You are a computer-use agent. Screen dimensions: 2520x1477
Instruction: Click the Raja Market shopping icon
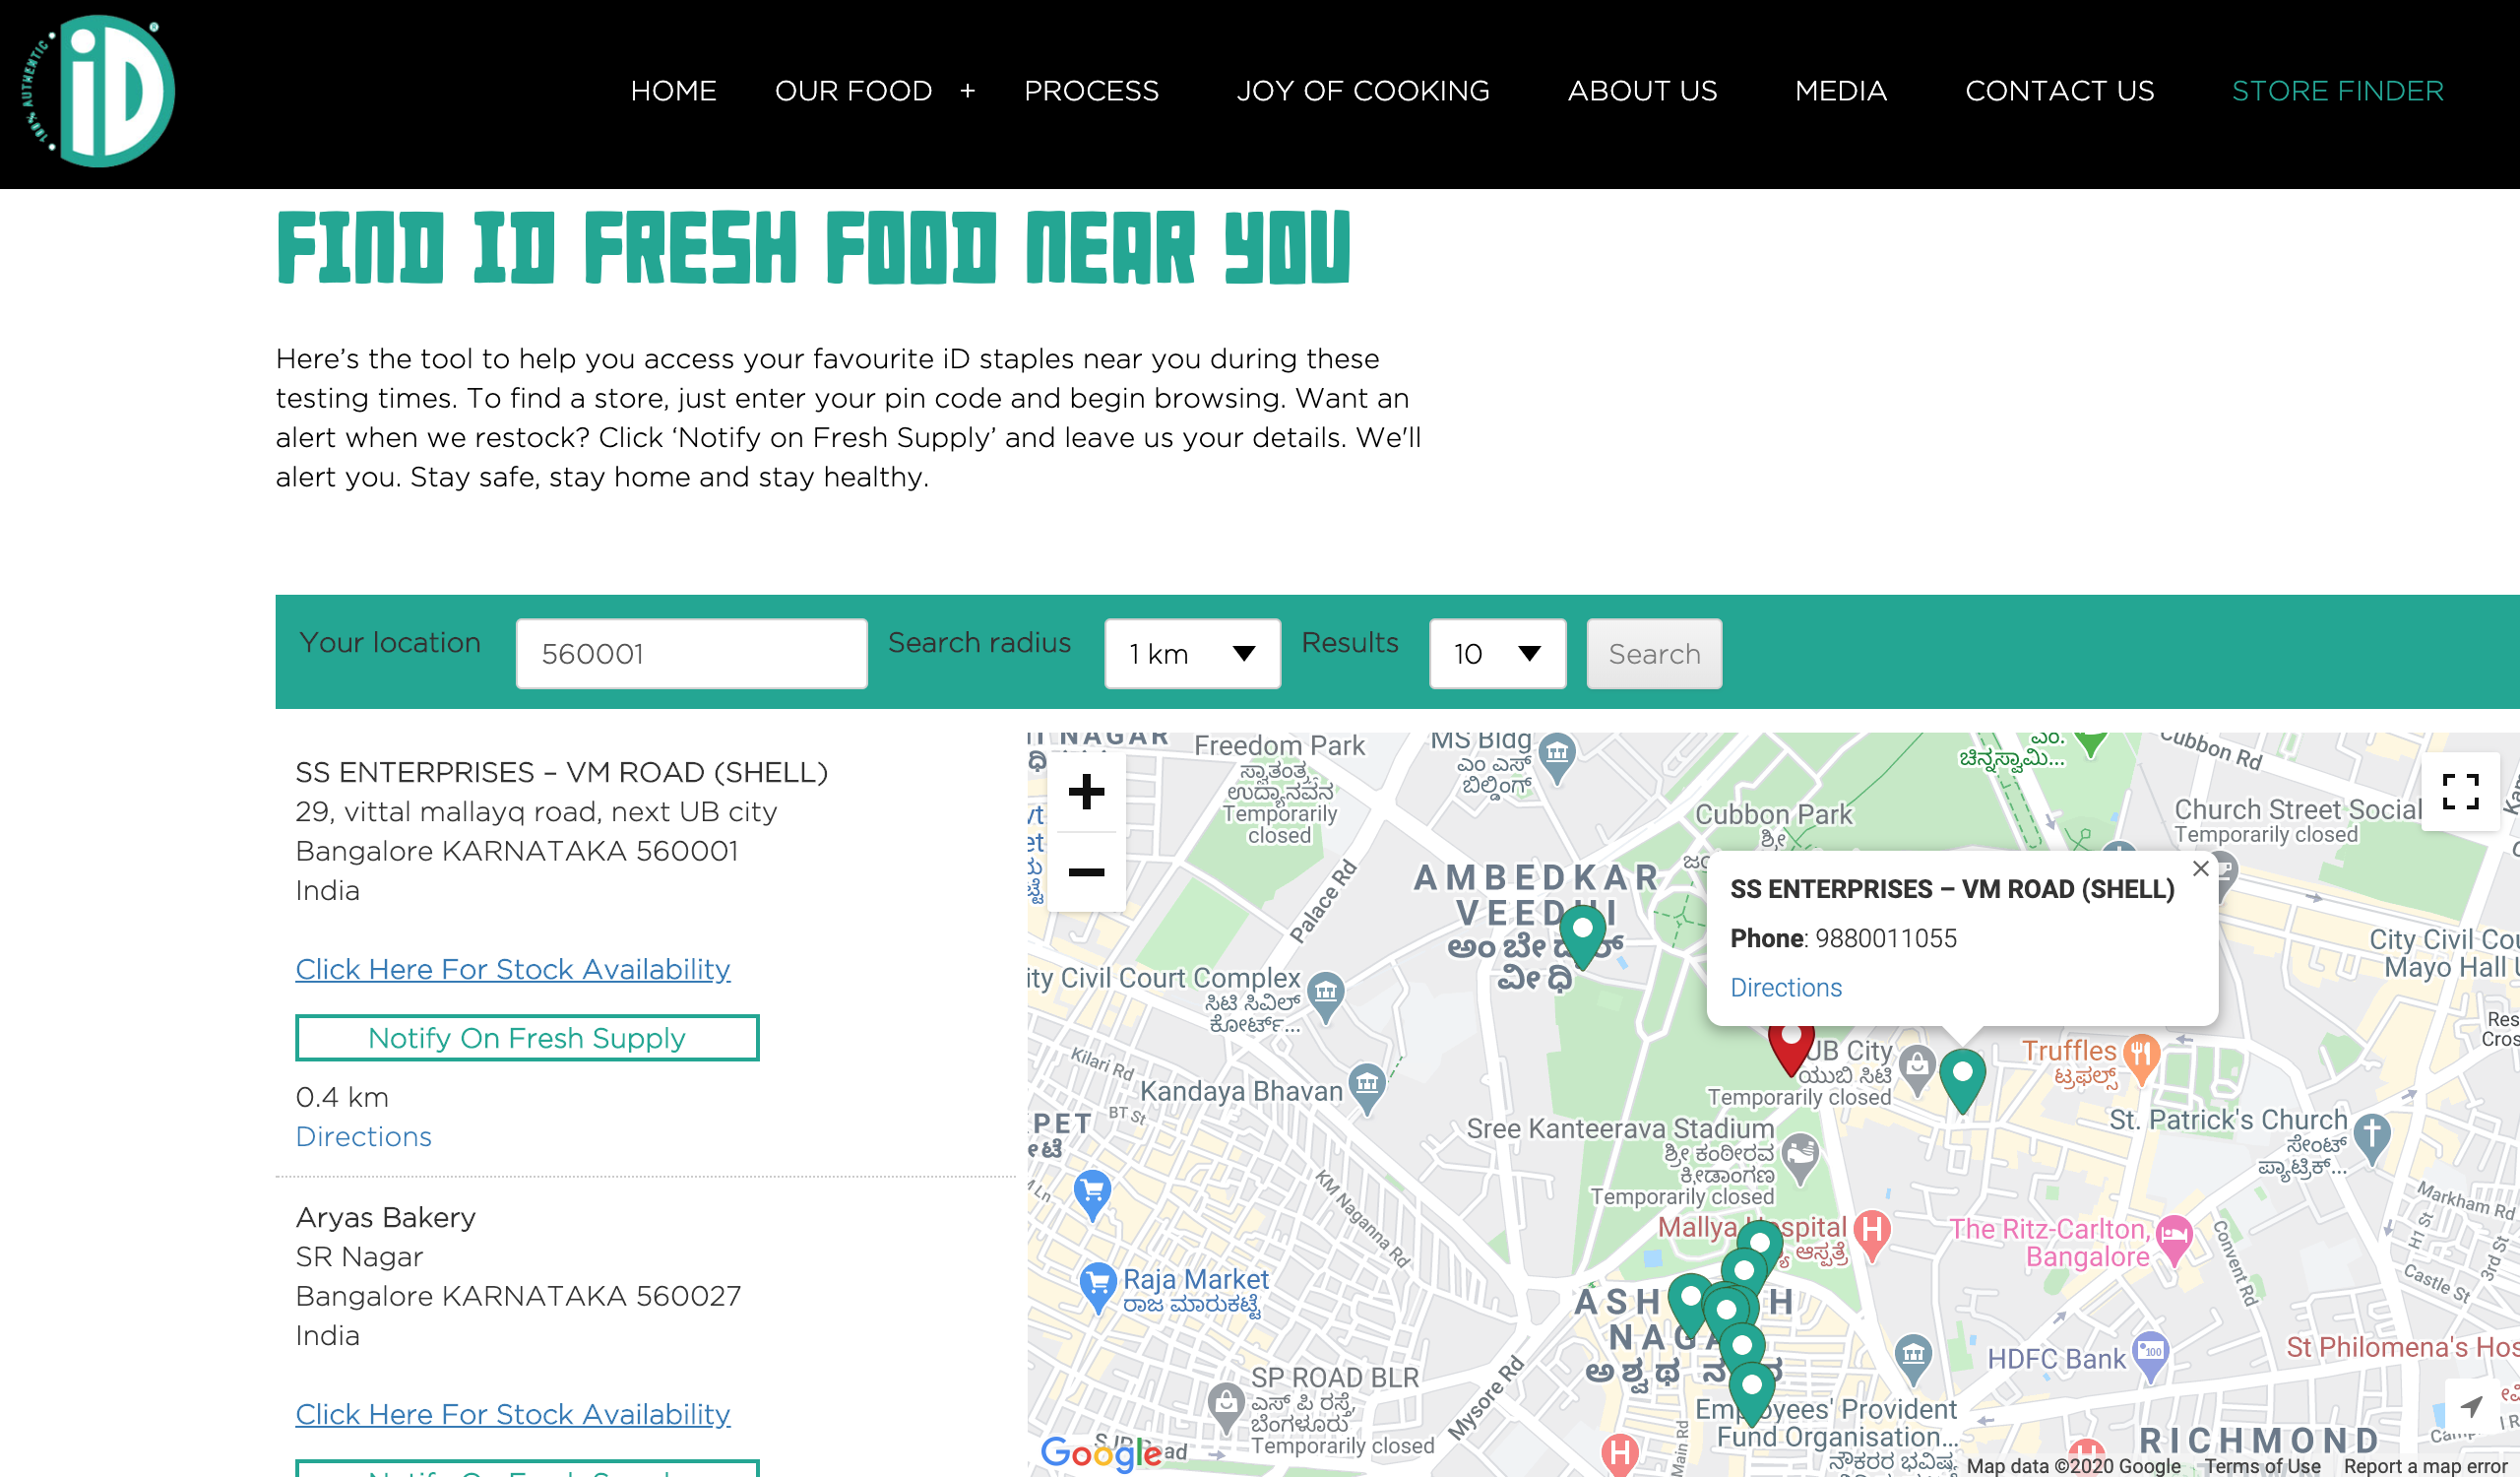(1098, 1284)
